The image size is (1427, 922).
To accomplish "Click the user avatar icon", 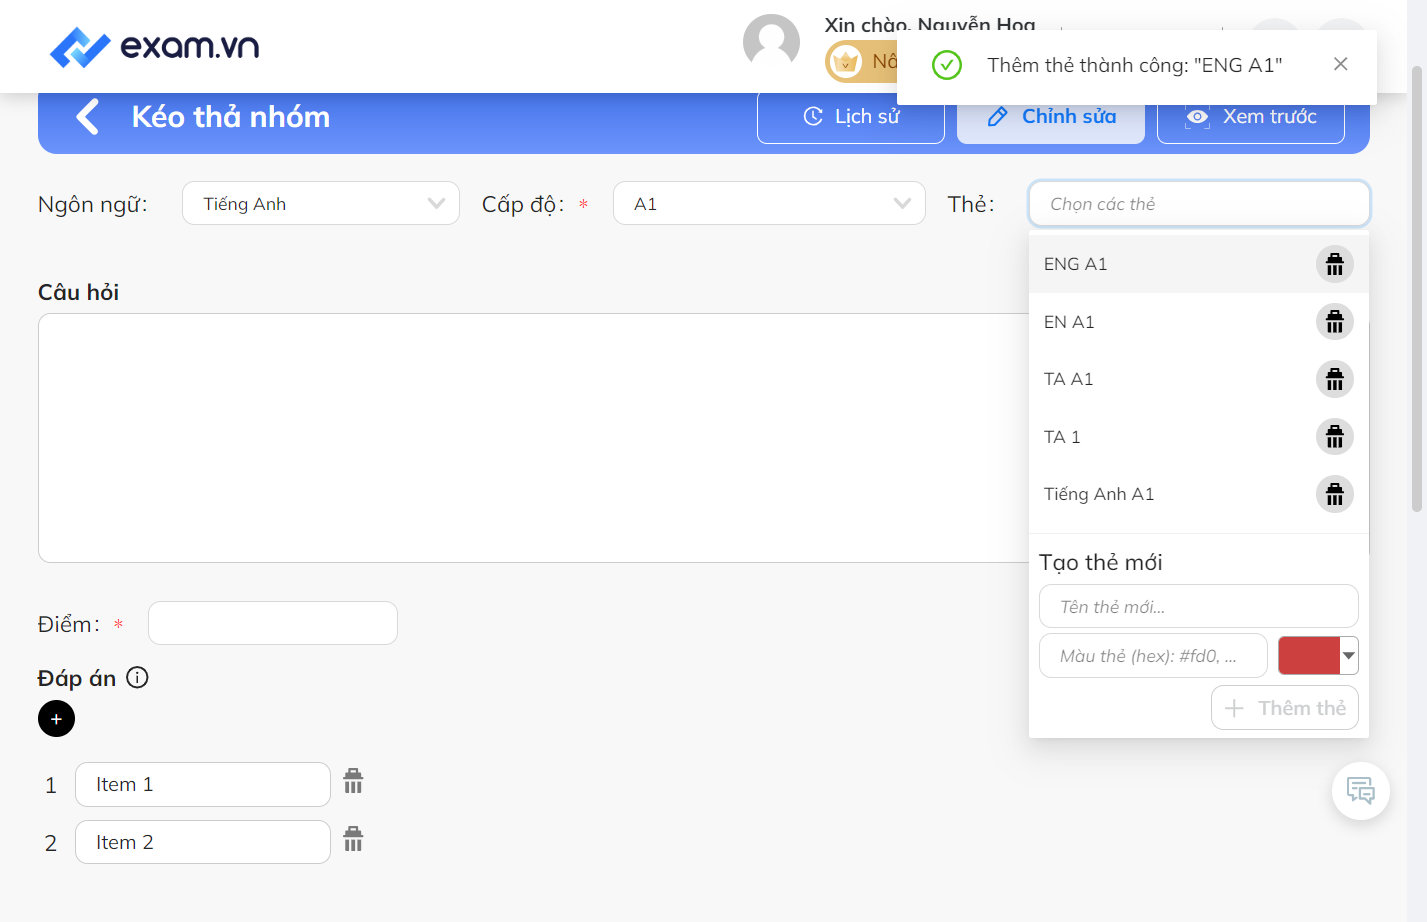I will tap(771, 43).
